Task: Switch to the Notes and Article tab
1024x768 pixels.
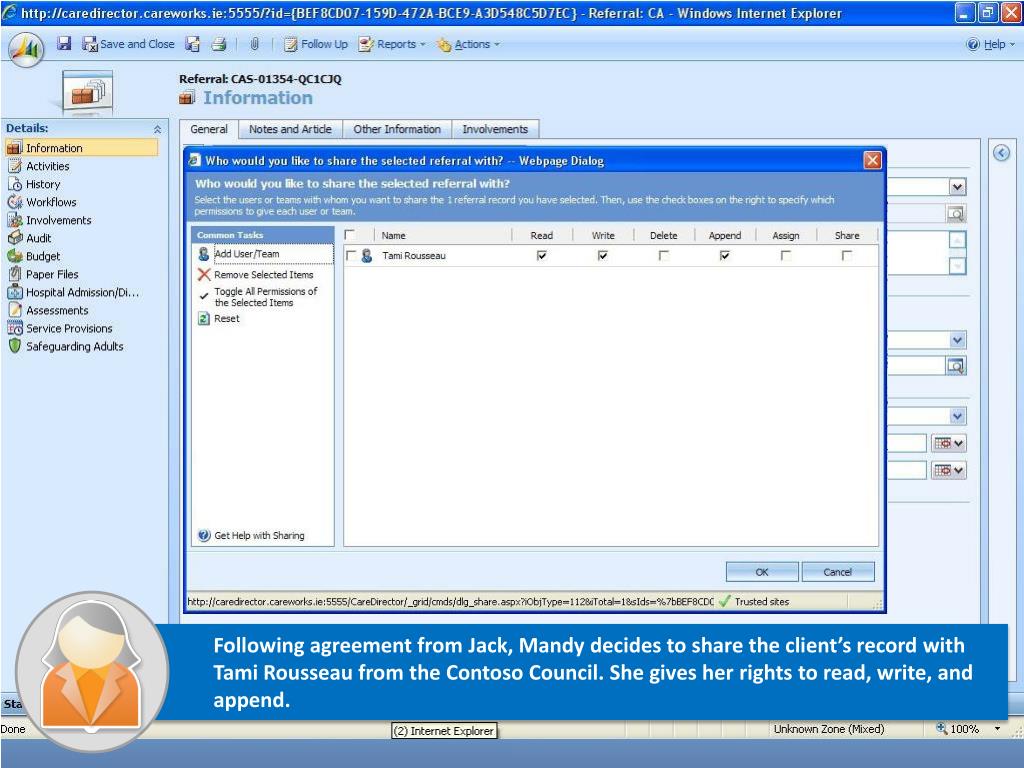Action: point(290,129)
